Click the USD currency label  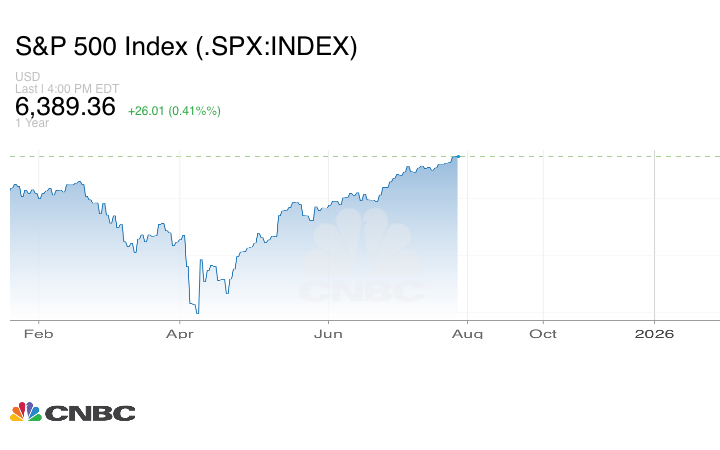27,77
